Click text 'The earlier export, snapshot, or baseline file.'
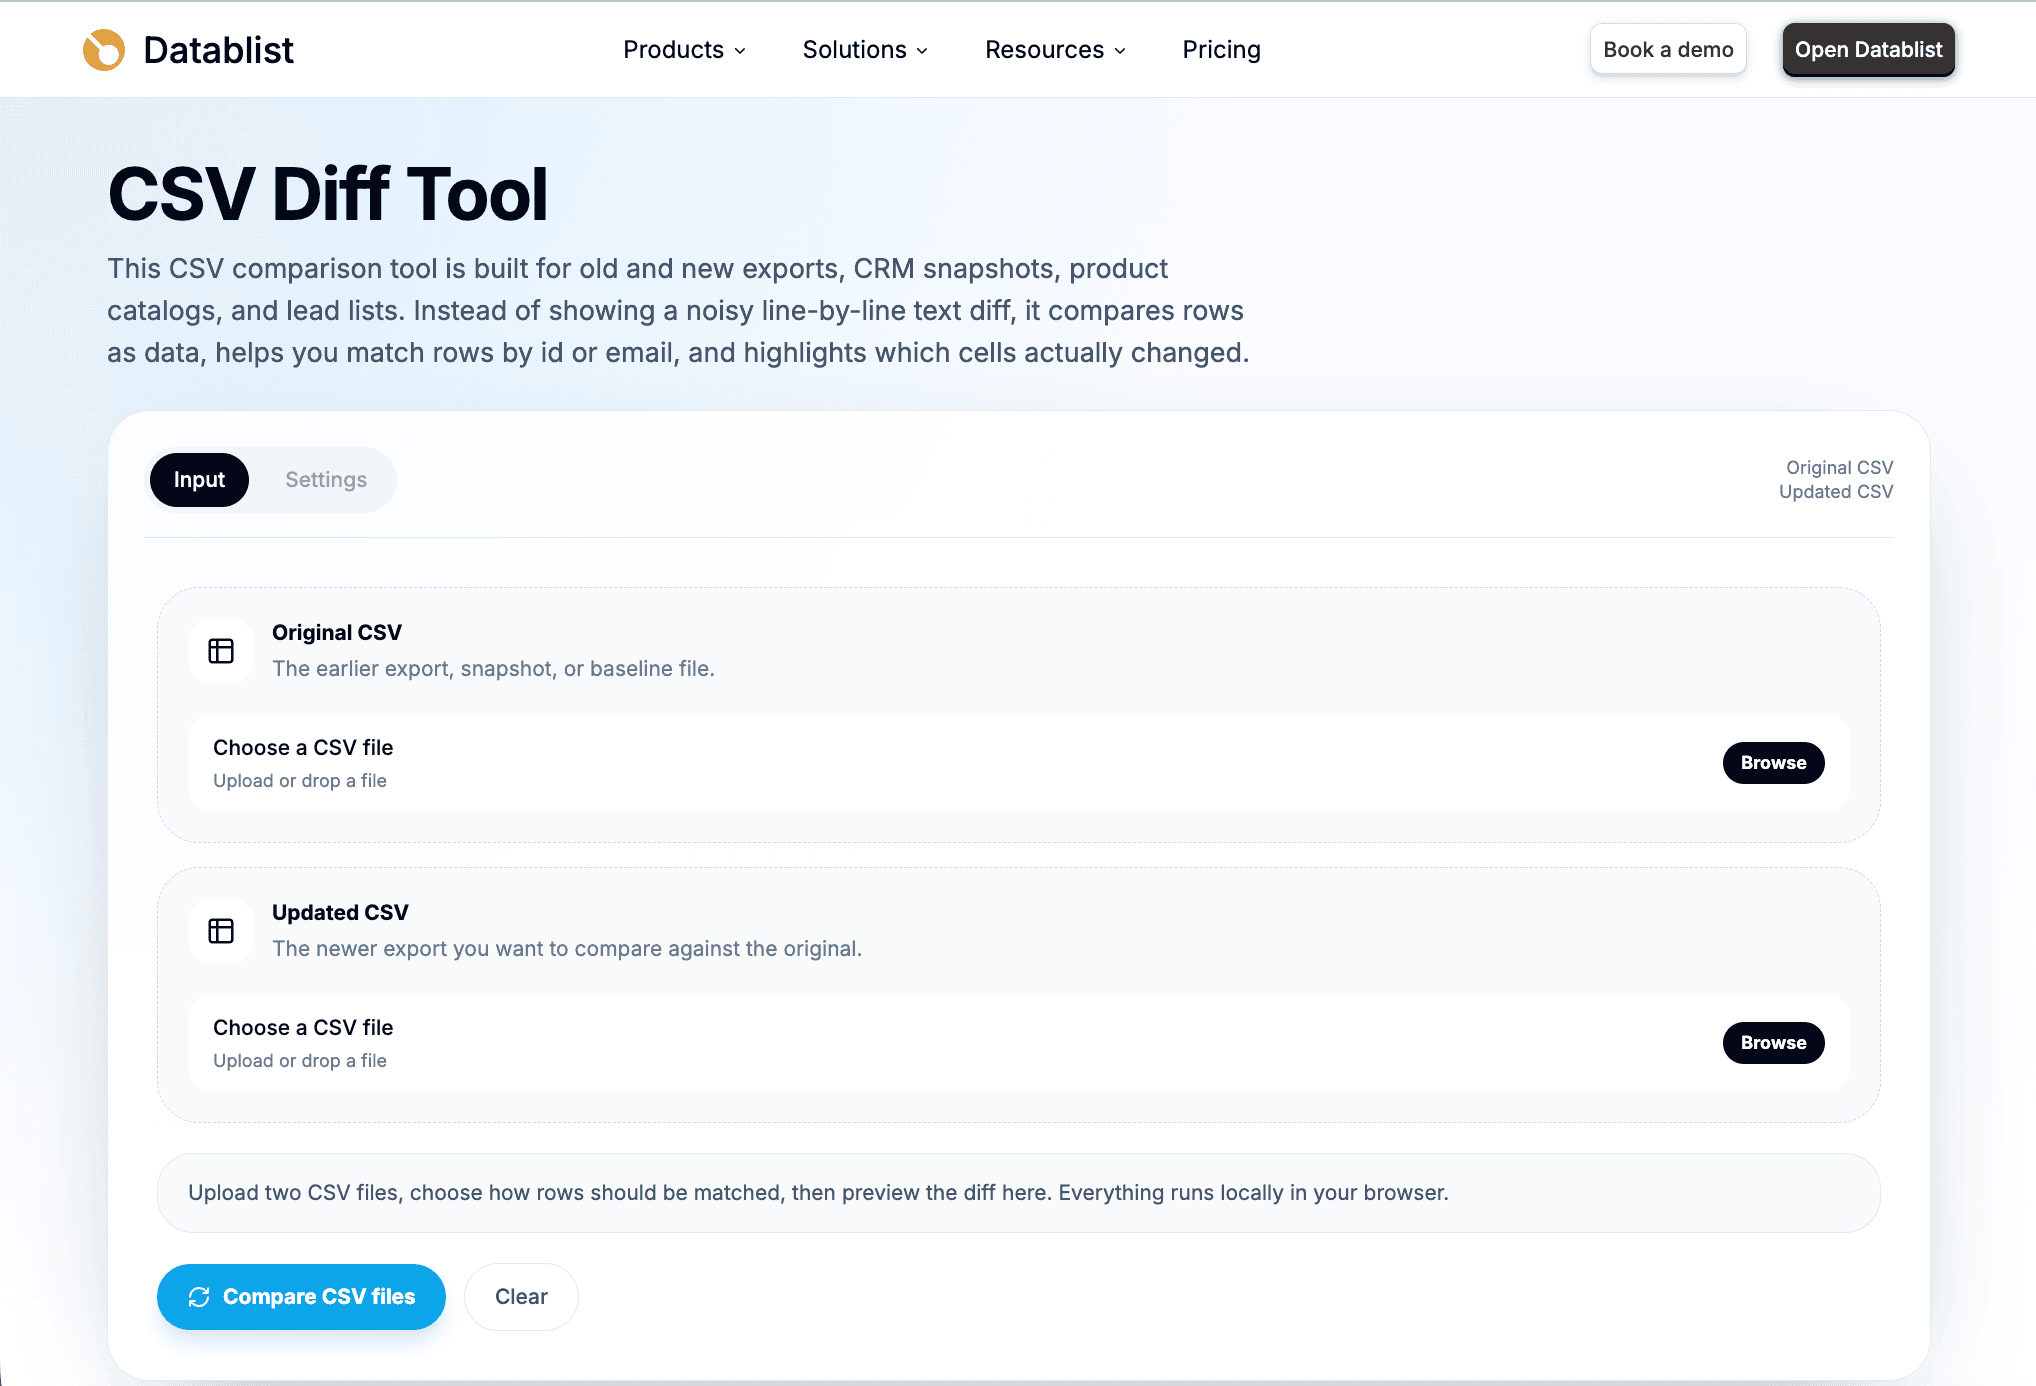The height and width of the screenshot is (1386, 2036). [493, 669]
